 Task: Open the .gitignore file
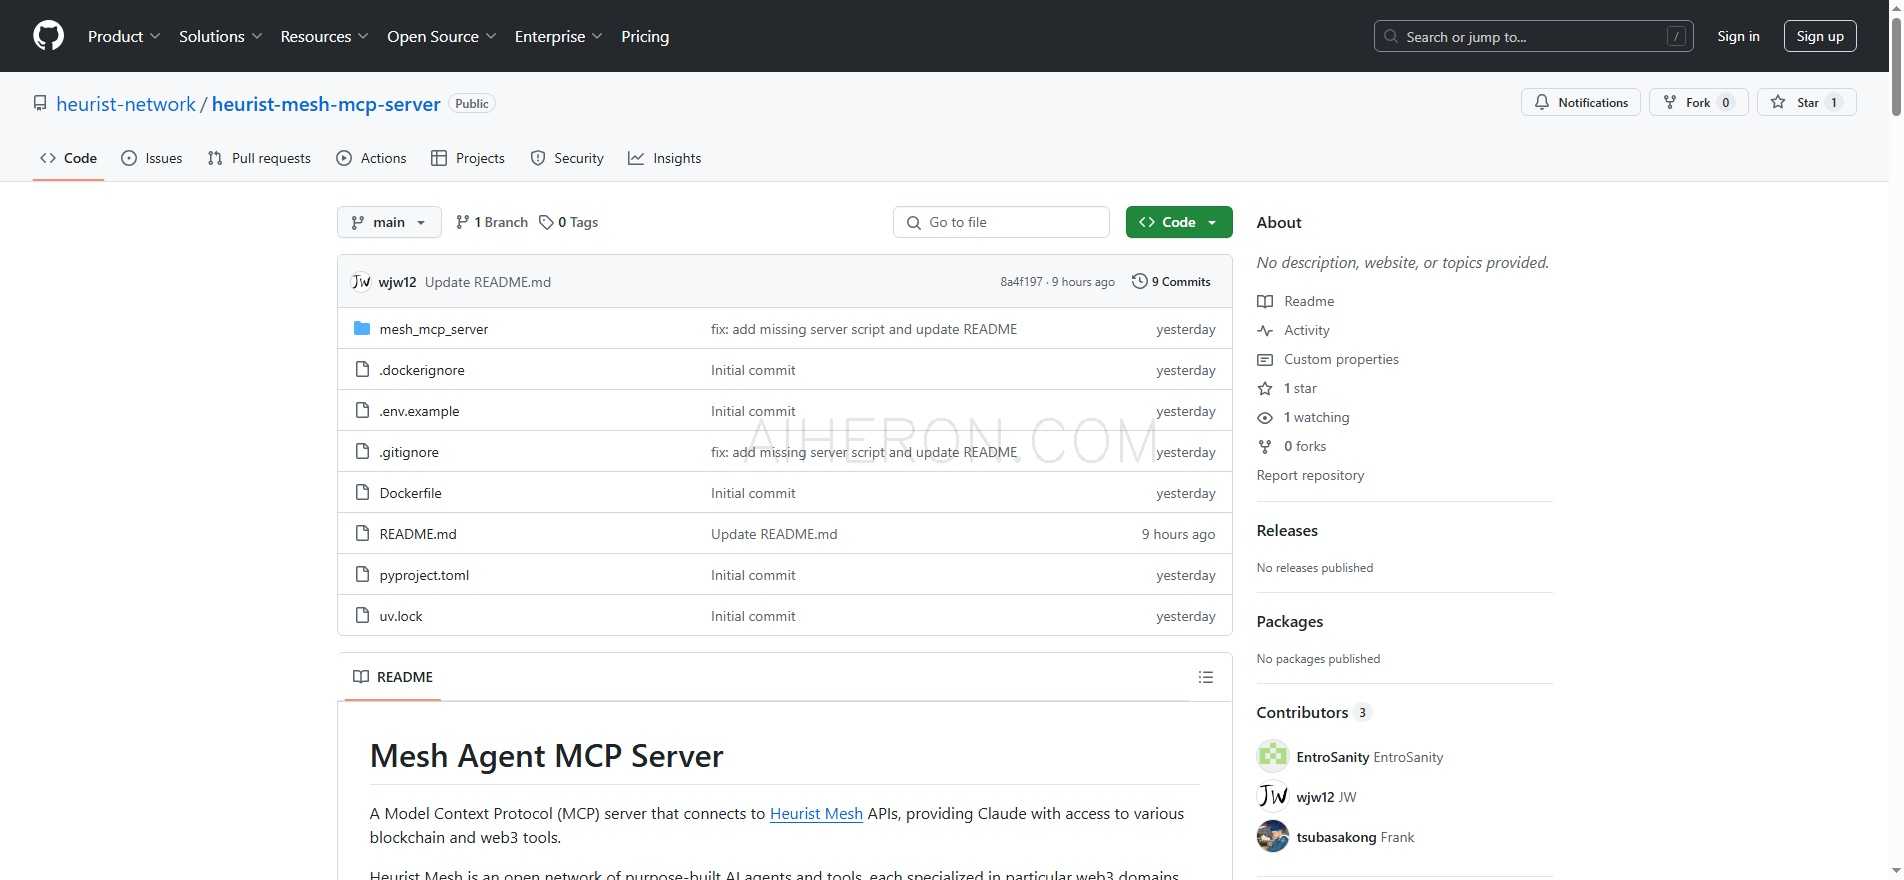coord(409,452)
